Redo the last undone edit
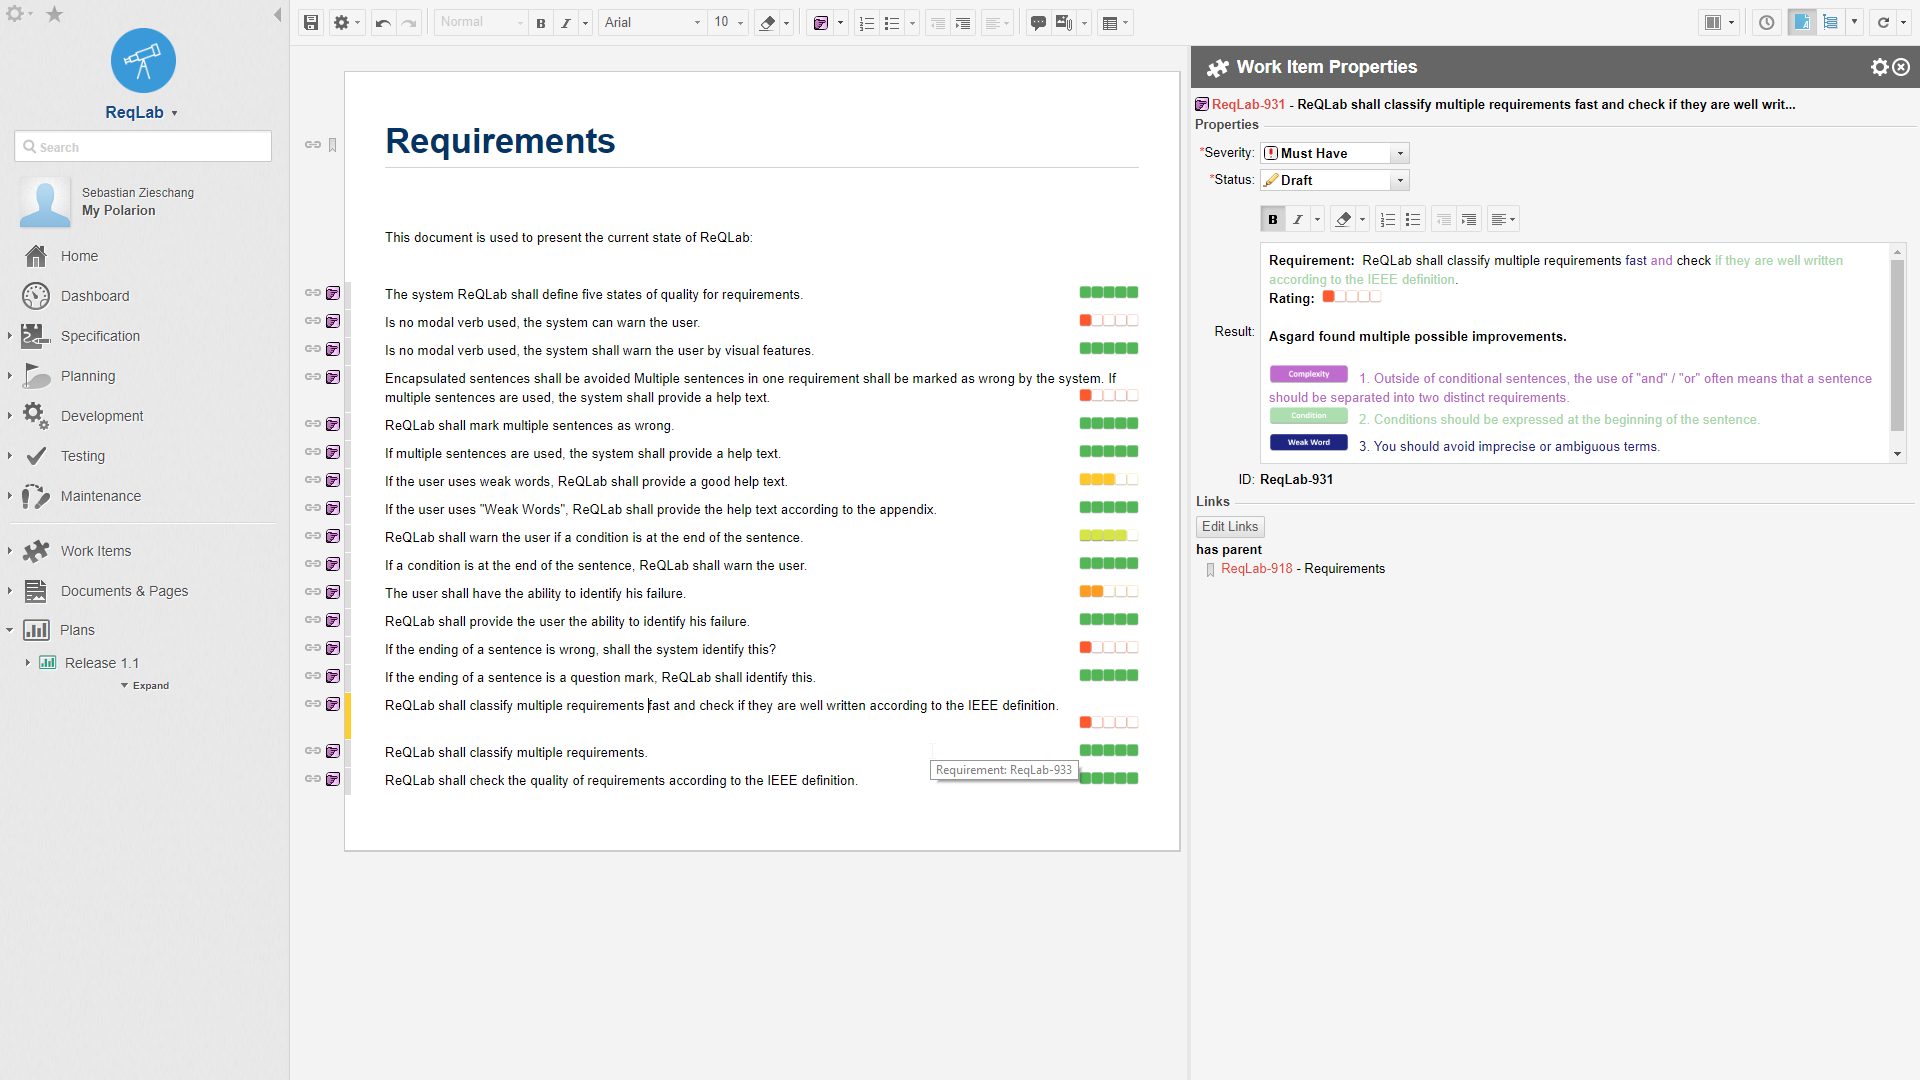This screenshot has height=1080, width=1920. tap(409, 23)
